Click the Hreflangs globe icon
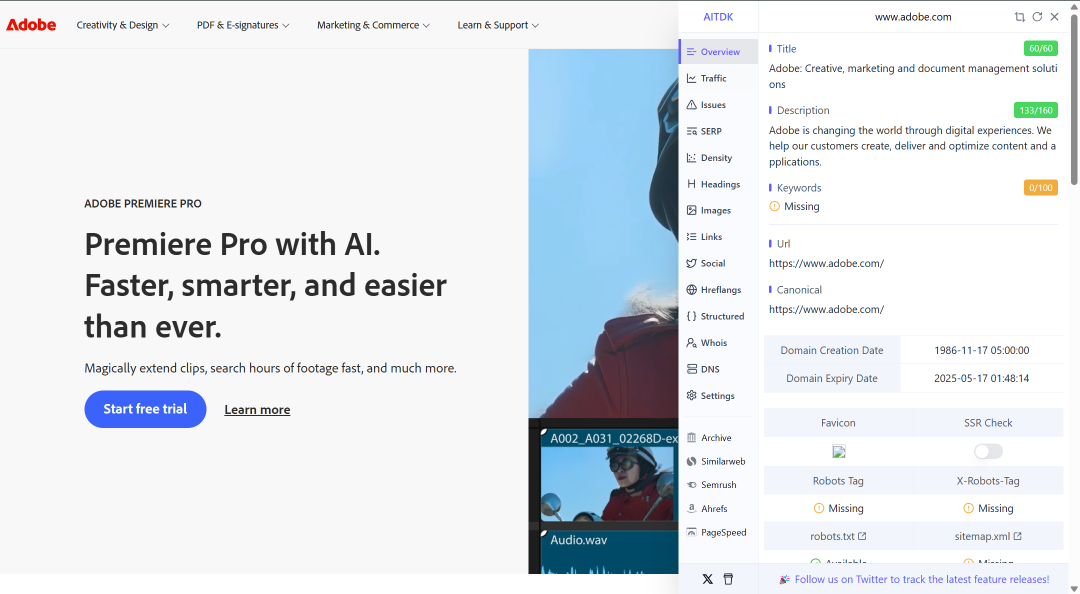Viewport: 1080px width, 594px height. tap(692, 289)
